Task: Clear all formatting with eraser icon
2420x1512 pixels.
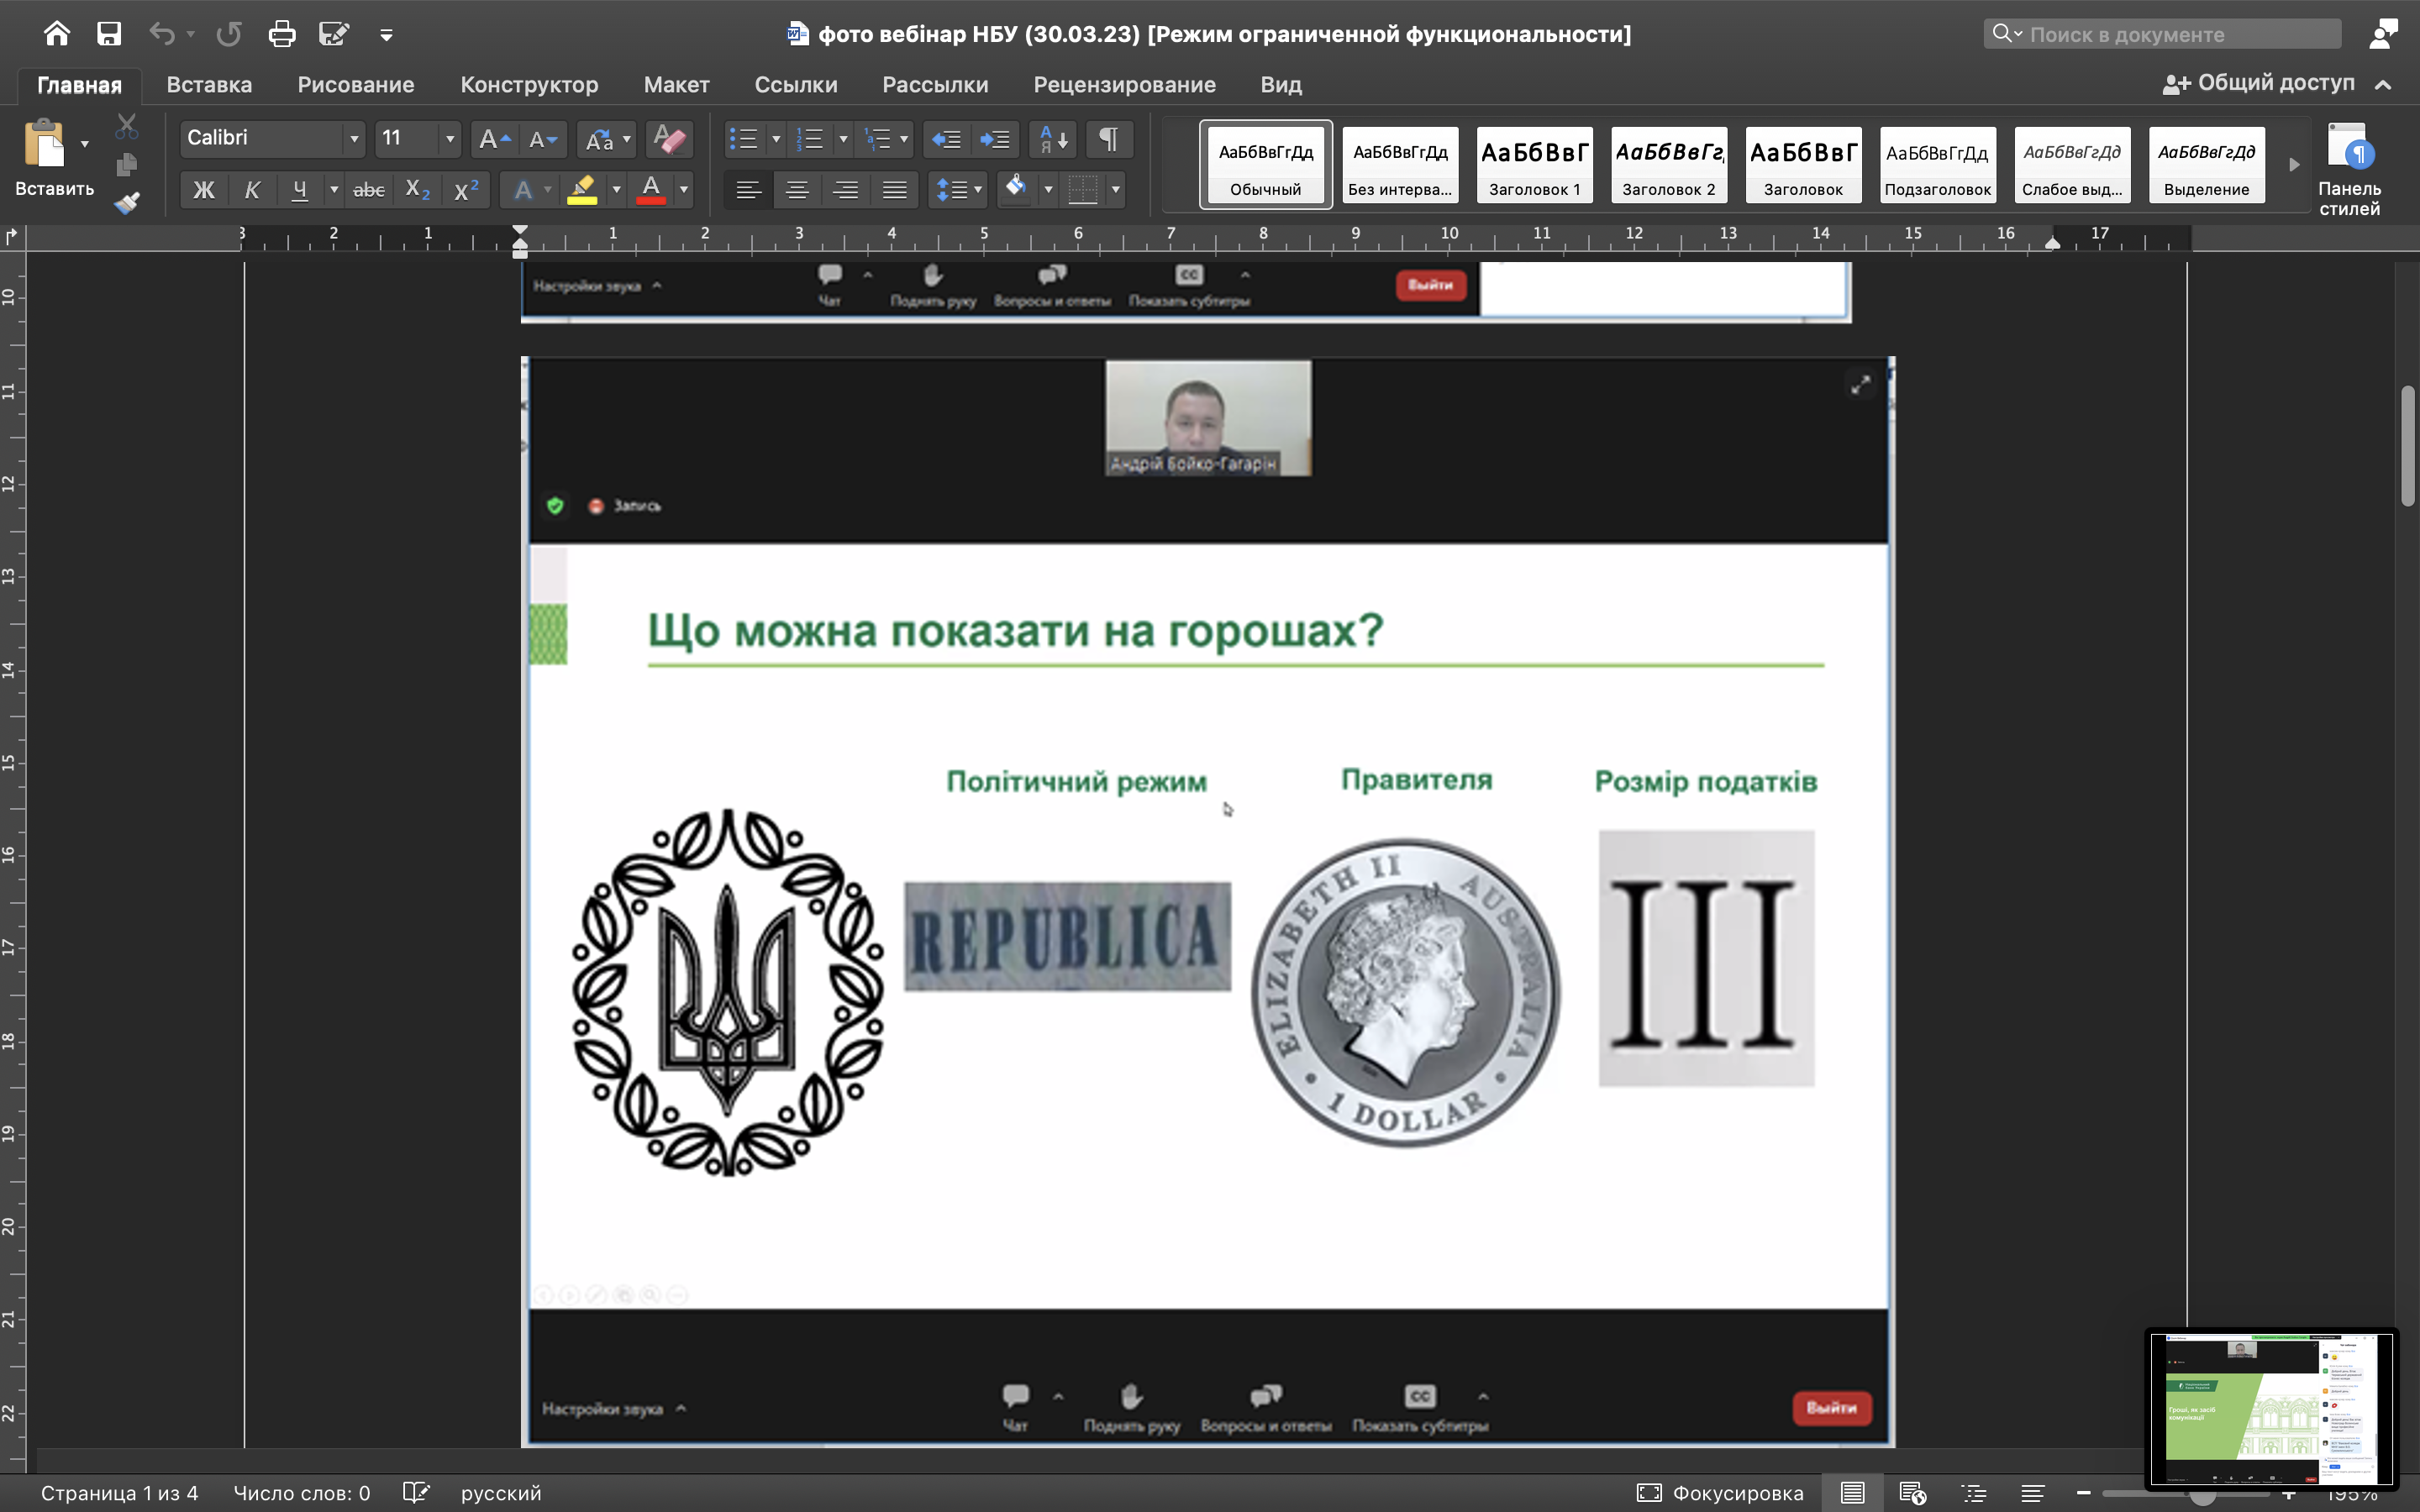Action: click(668, 139)
